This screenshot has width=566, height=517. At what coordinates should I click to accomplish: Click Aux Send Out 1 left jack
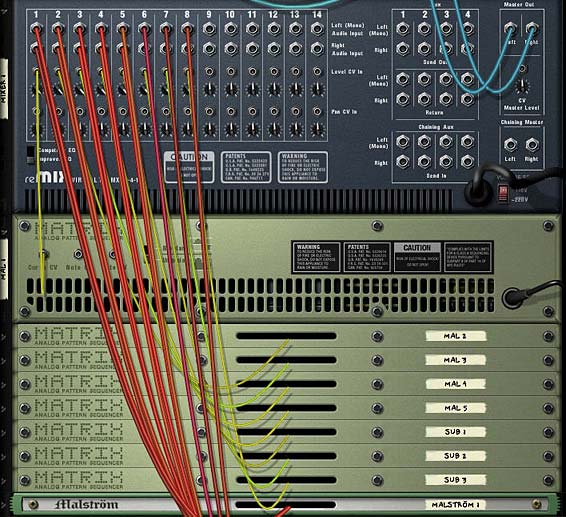coord(403,29)
